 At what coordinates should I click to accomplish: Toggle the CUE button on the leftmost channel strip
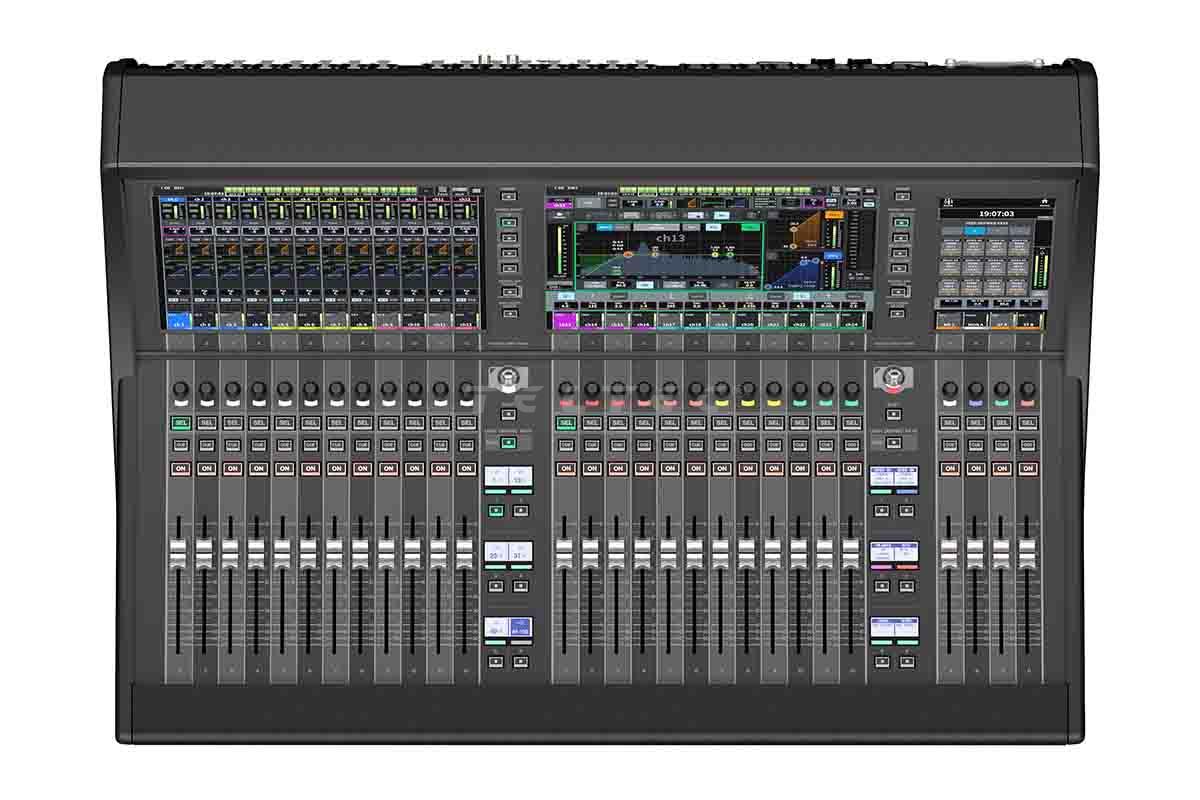pos(180,445)
